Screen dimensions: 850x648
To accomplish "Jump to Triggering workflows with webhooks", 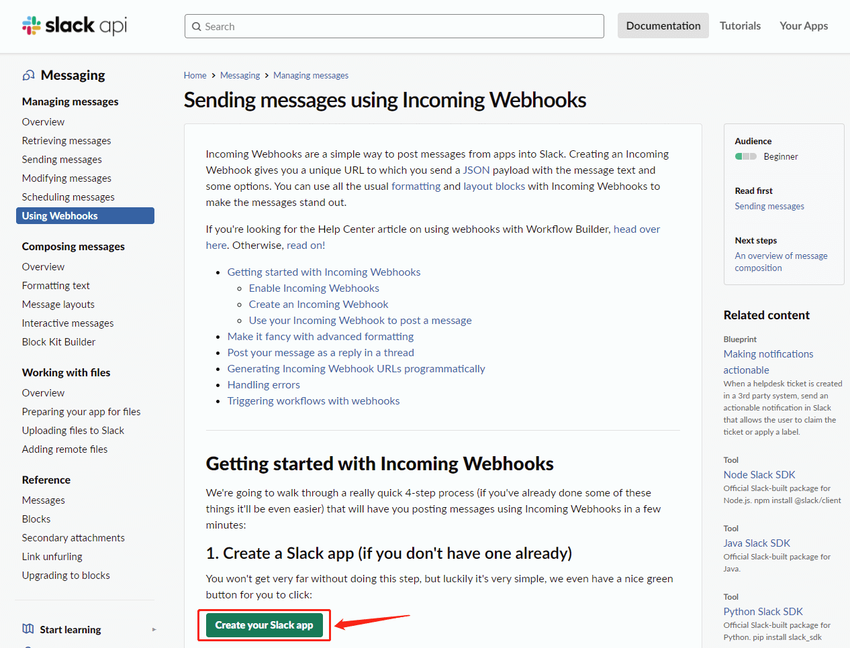I will (313, 401).
